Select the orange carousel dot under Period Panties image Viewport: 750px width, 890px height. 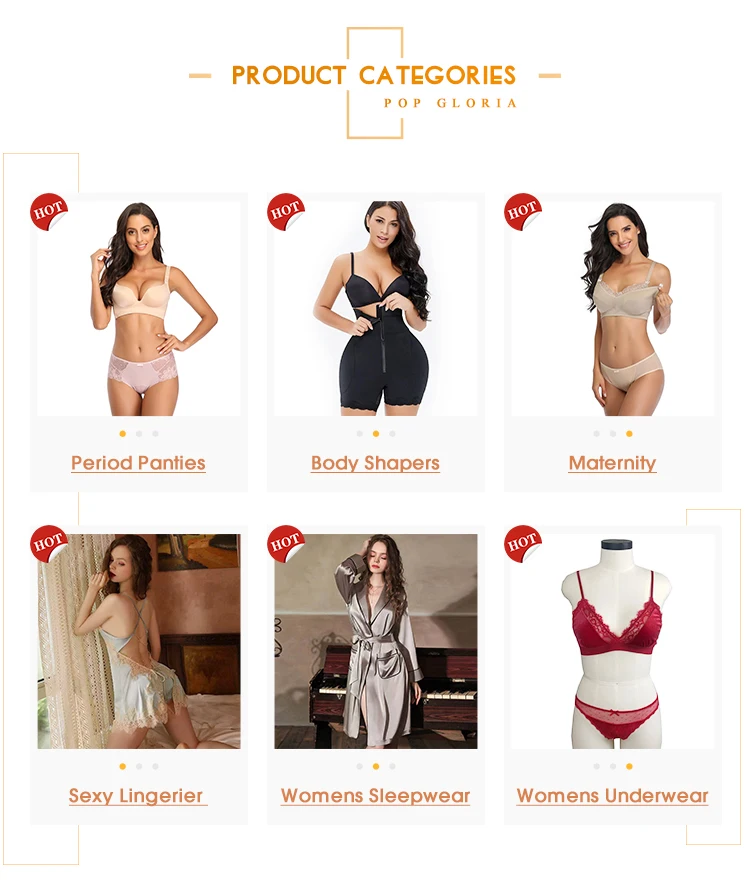coord(123,434)
